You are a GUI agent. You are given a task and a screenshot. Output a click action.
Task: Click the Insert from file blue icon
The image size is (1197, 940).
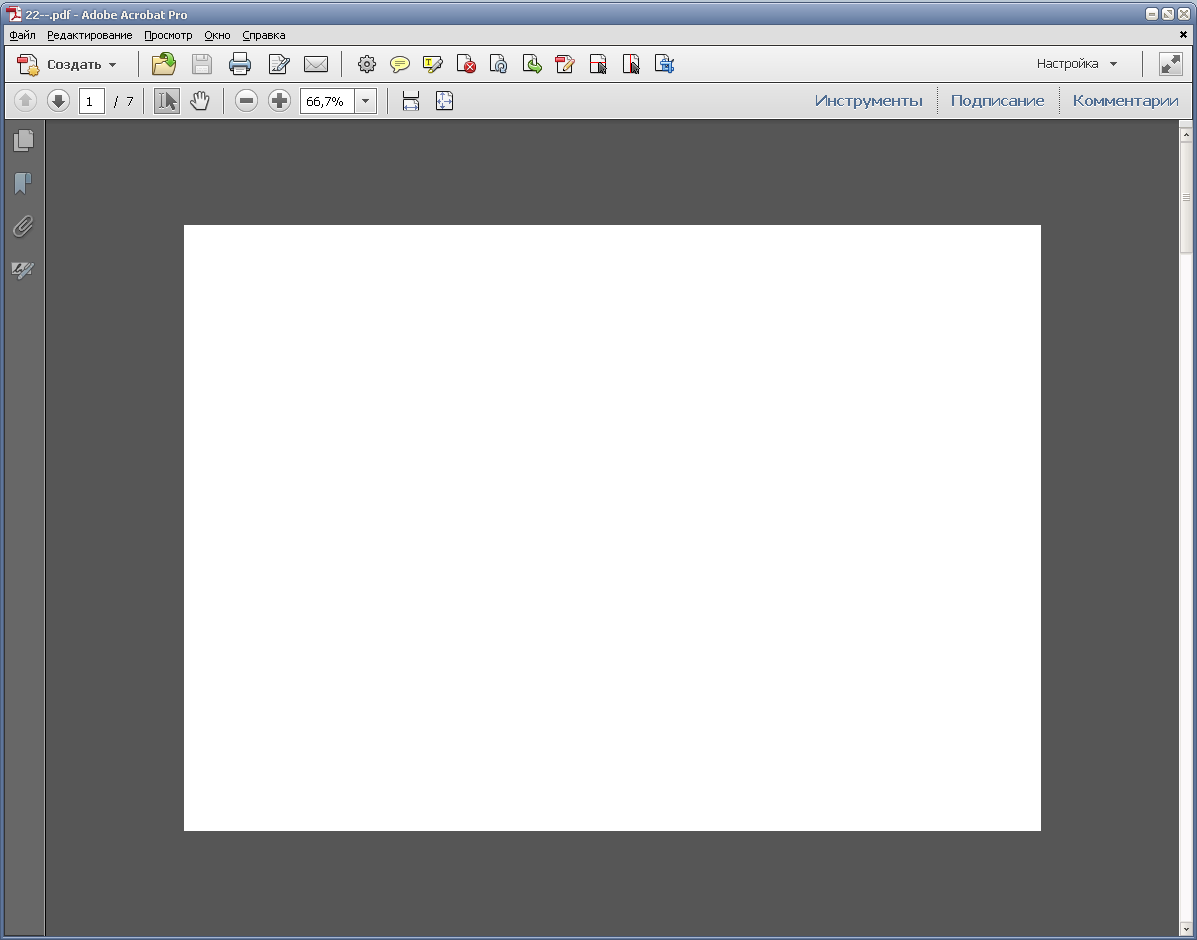(x=664, y=64)
